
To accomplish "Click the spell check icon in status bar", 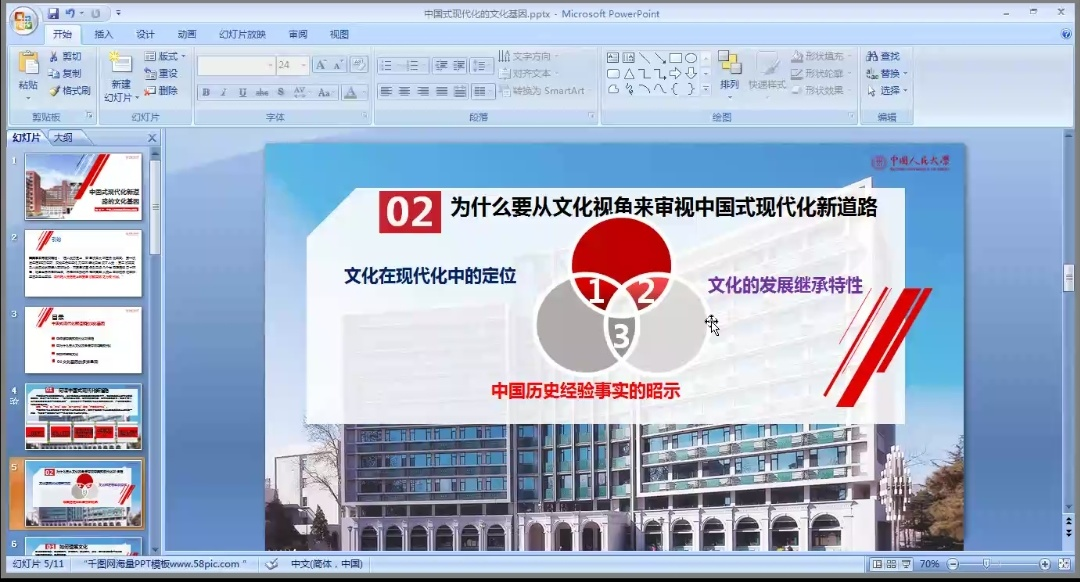I will (x=272, y=564).
